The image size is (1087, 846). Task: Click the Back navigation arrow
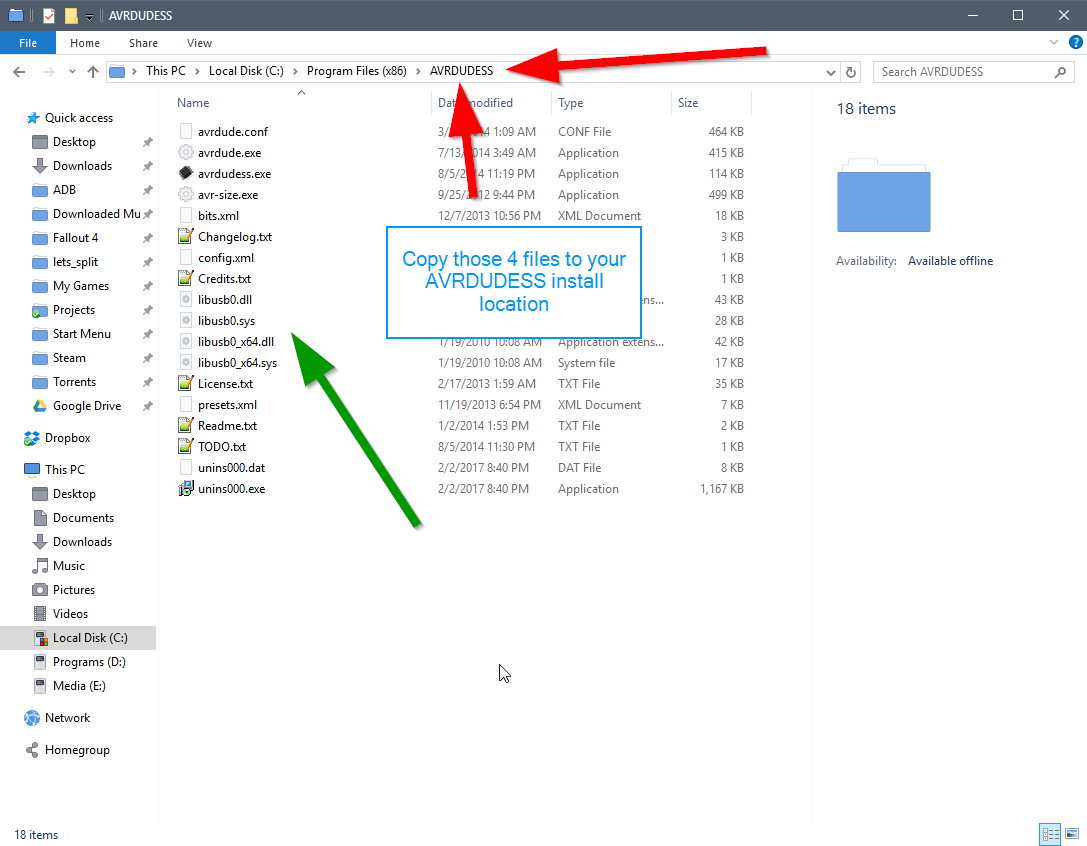19,71
